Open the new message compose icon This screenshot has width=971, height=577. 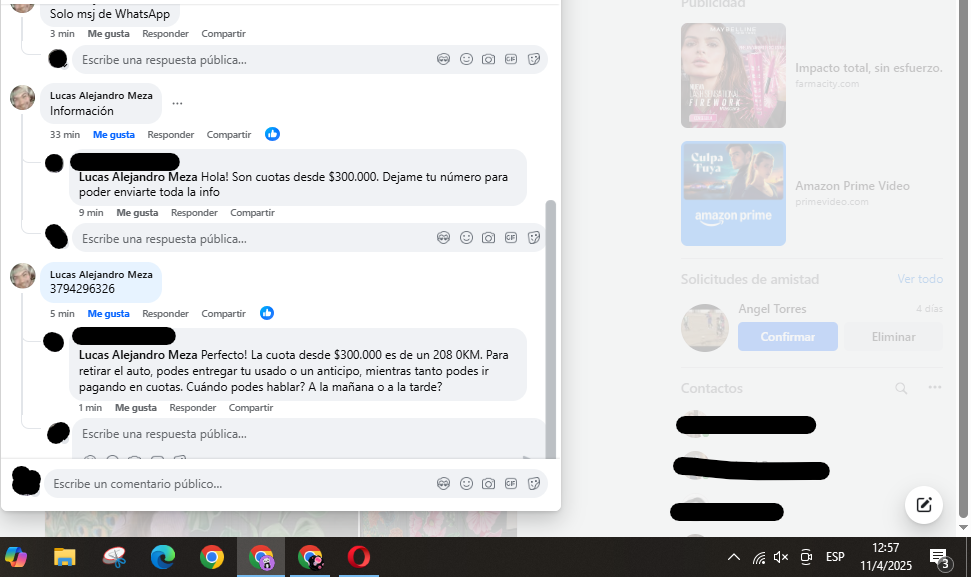(x=923, y=505)
